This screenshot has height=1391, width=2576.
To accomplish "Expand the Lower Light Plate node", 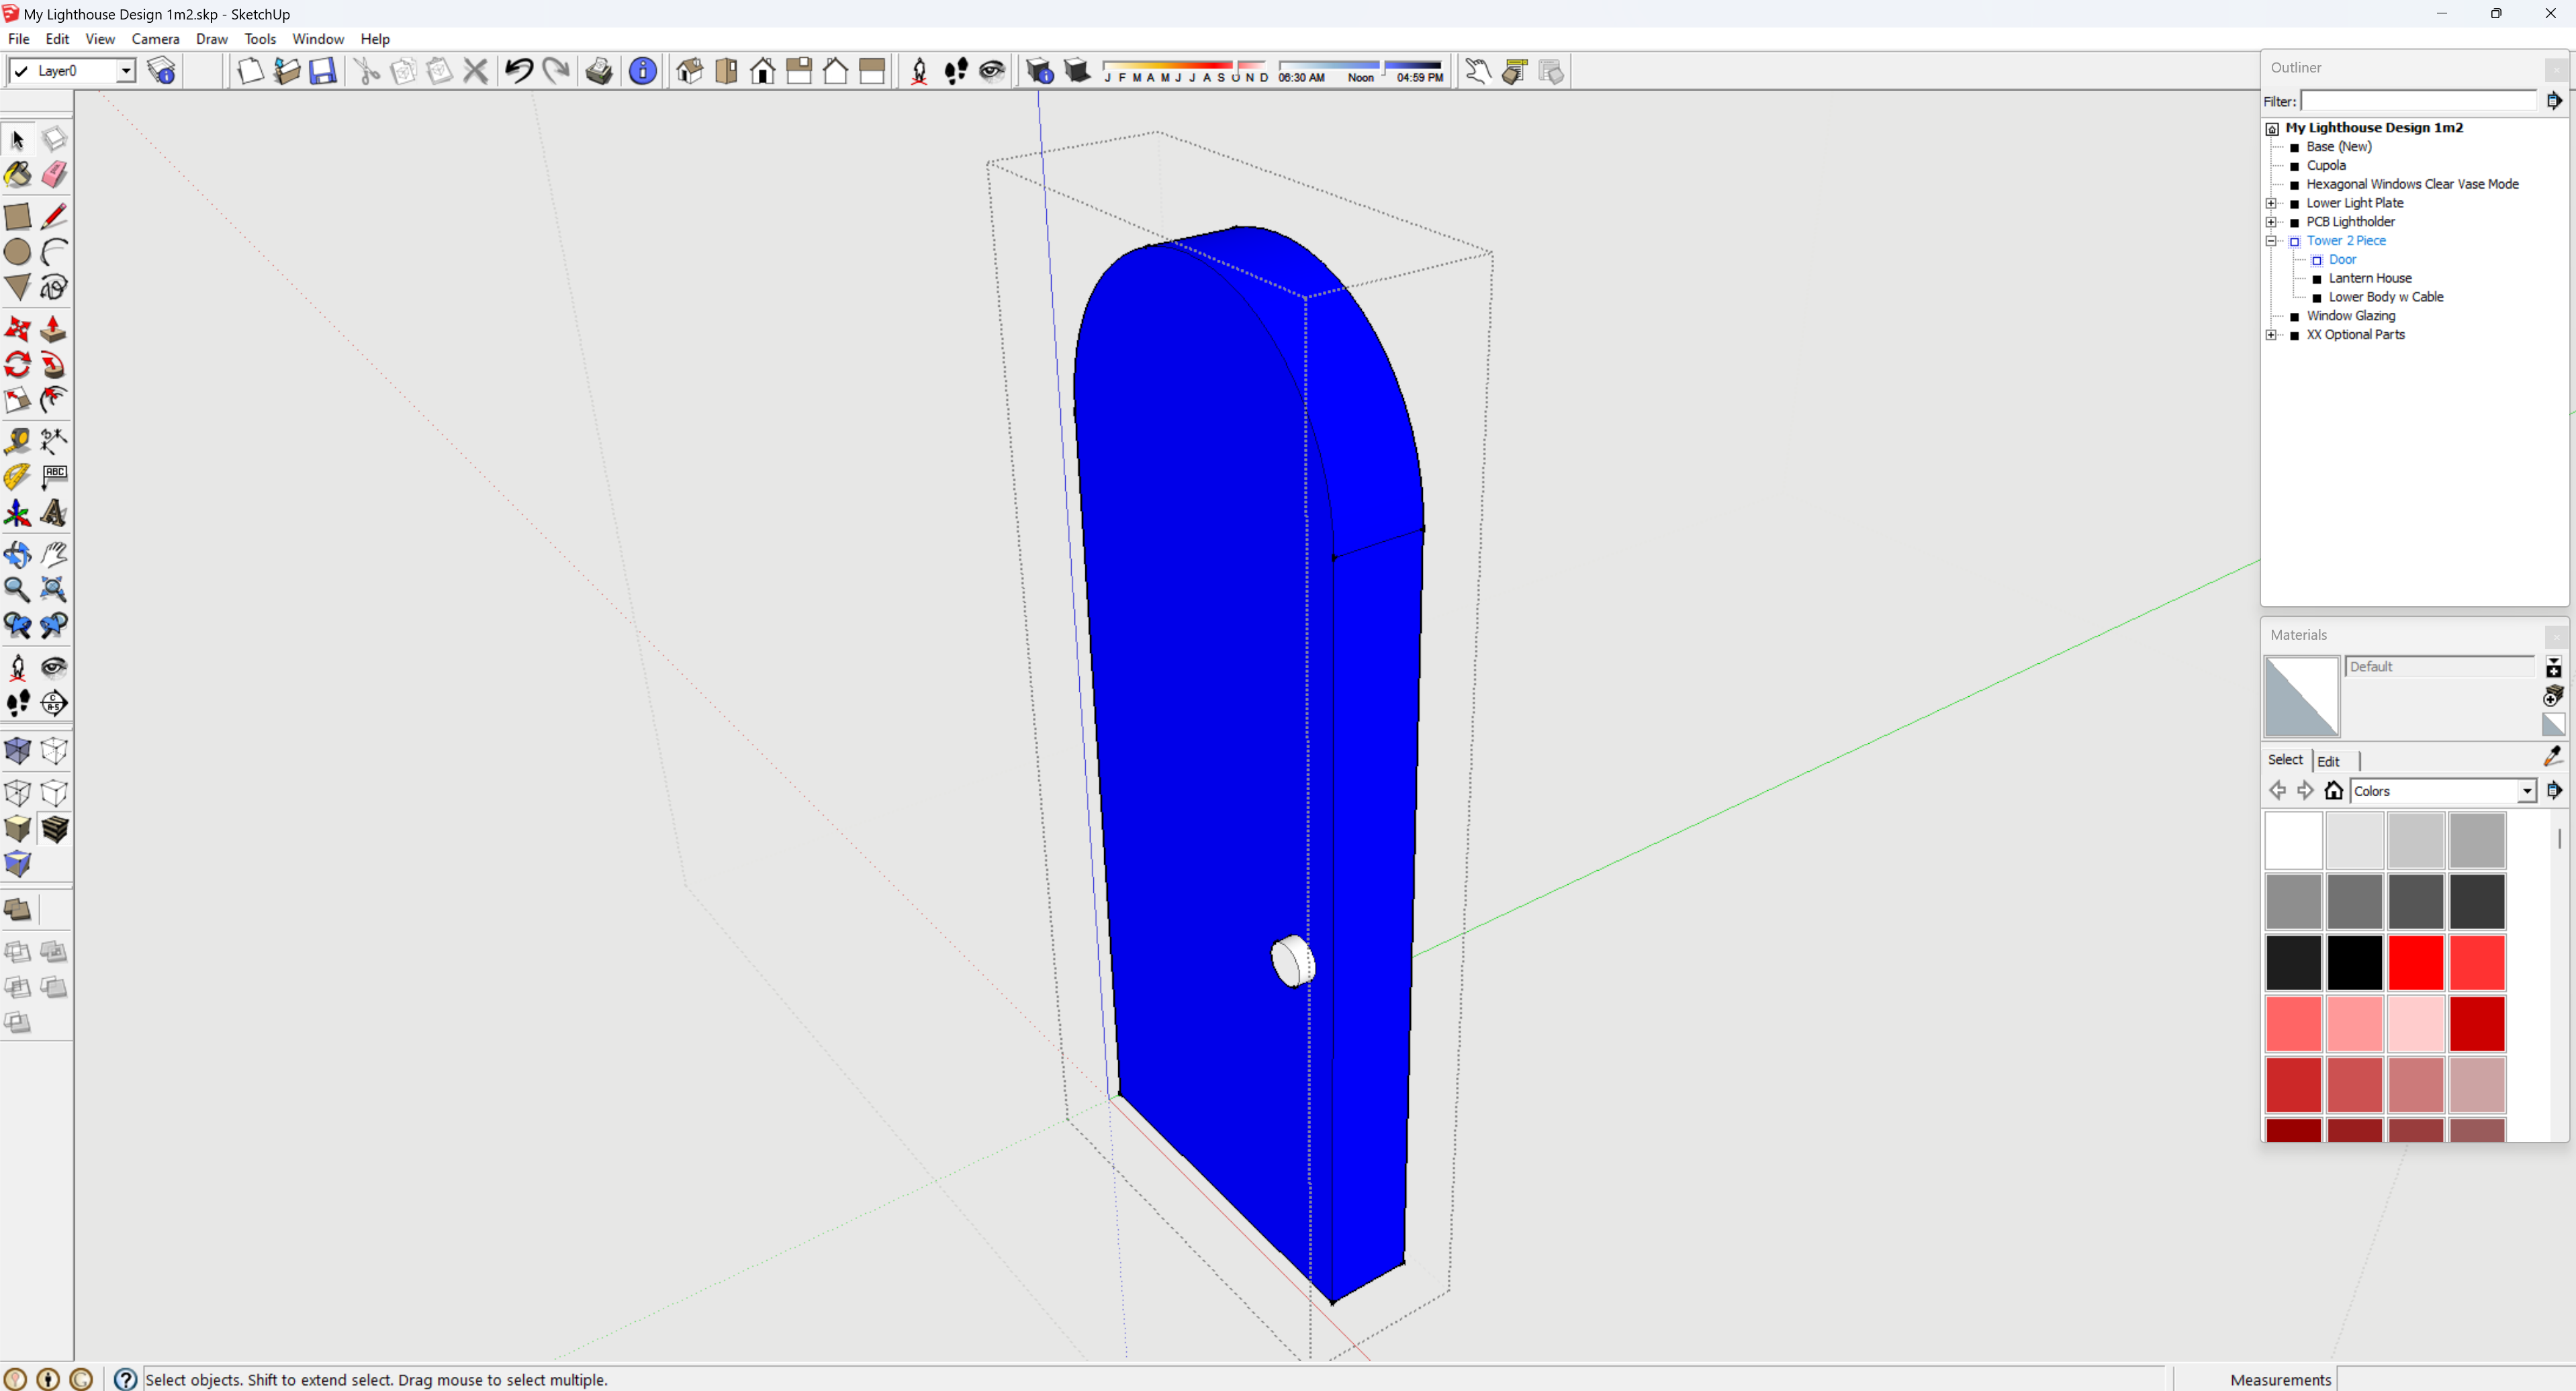I will 2271,203.
